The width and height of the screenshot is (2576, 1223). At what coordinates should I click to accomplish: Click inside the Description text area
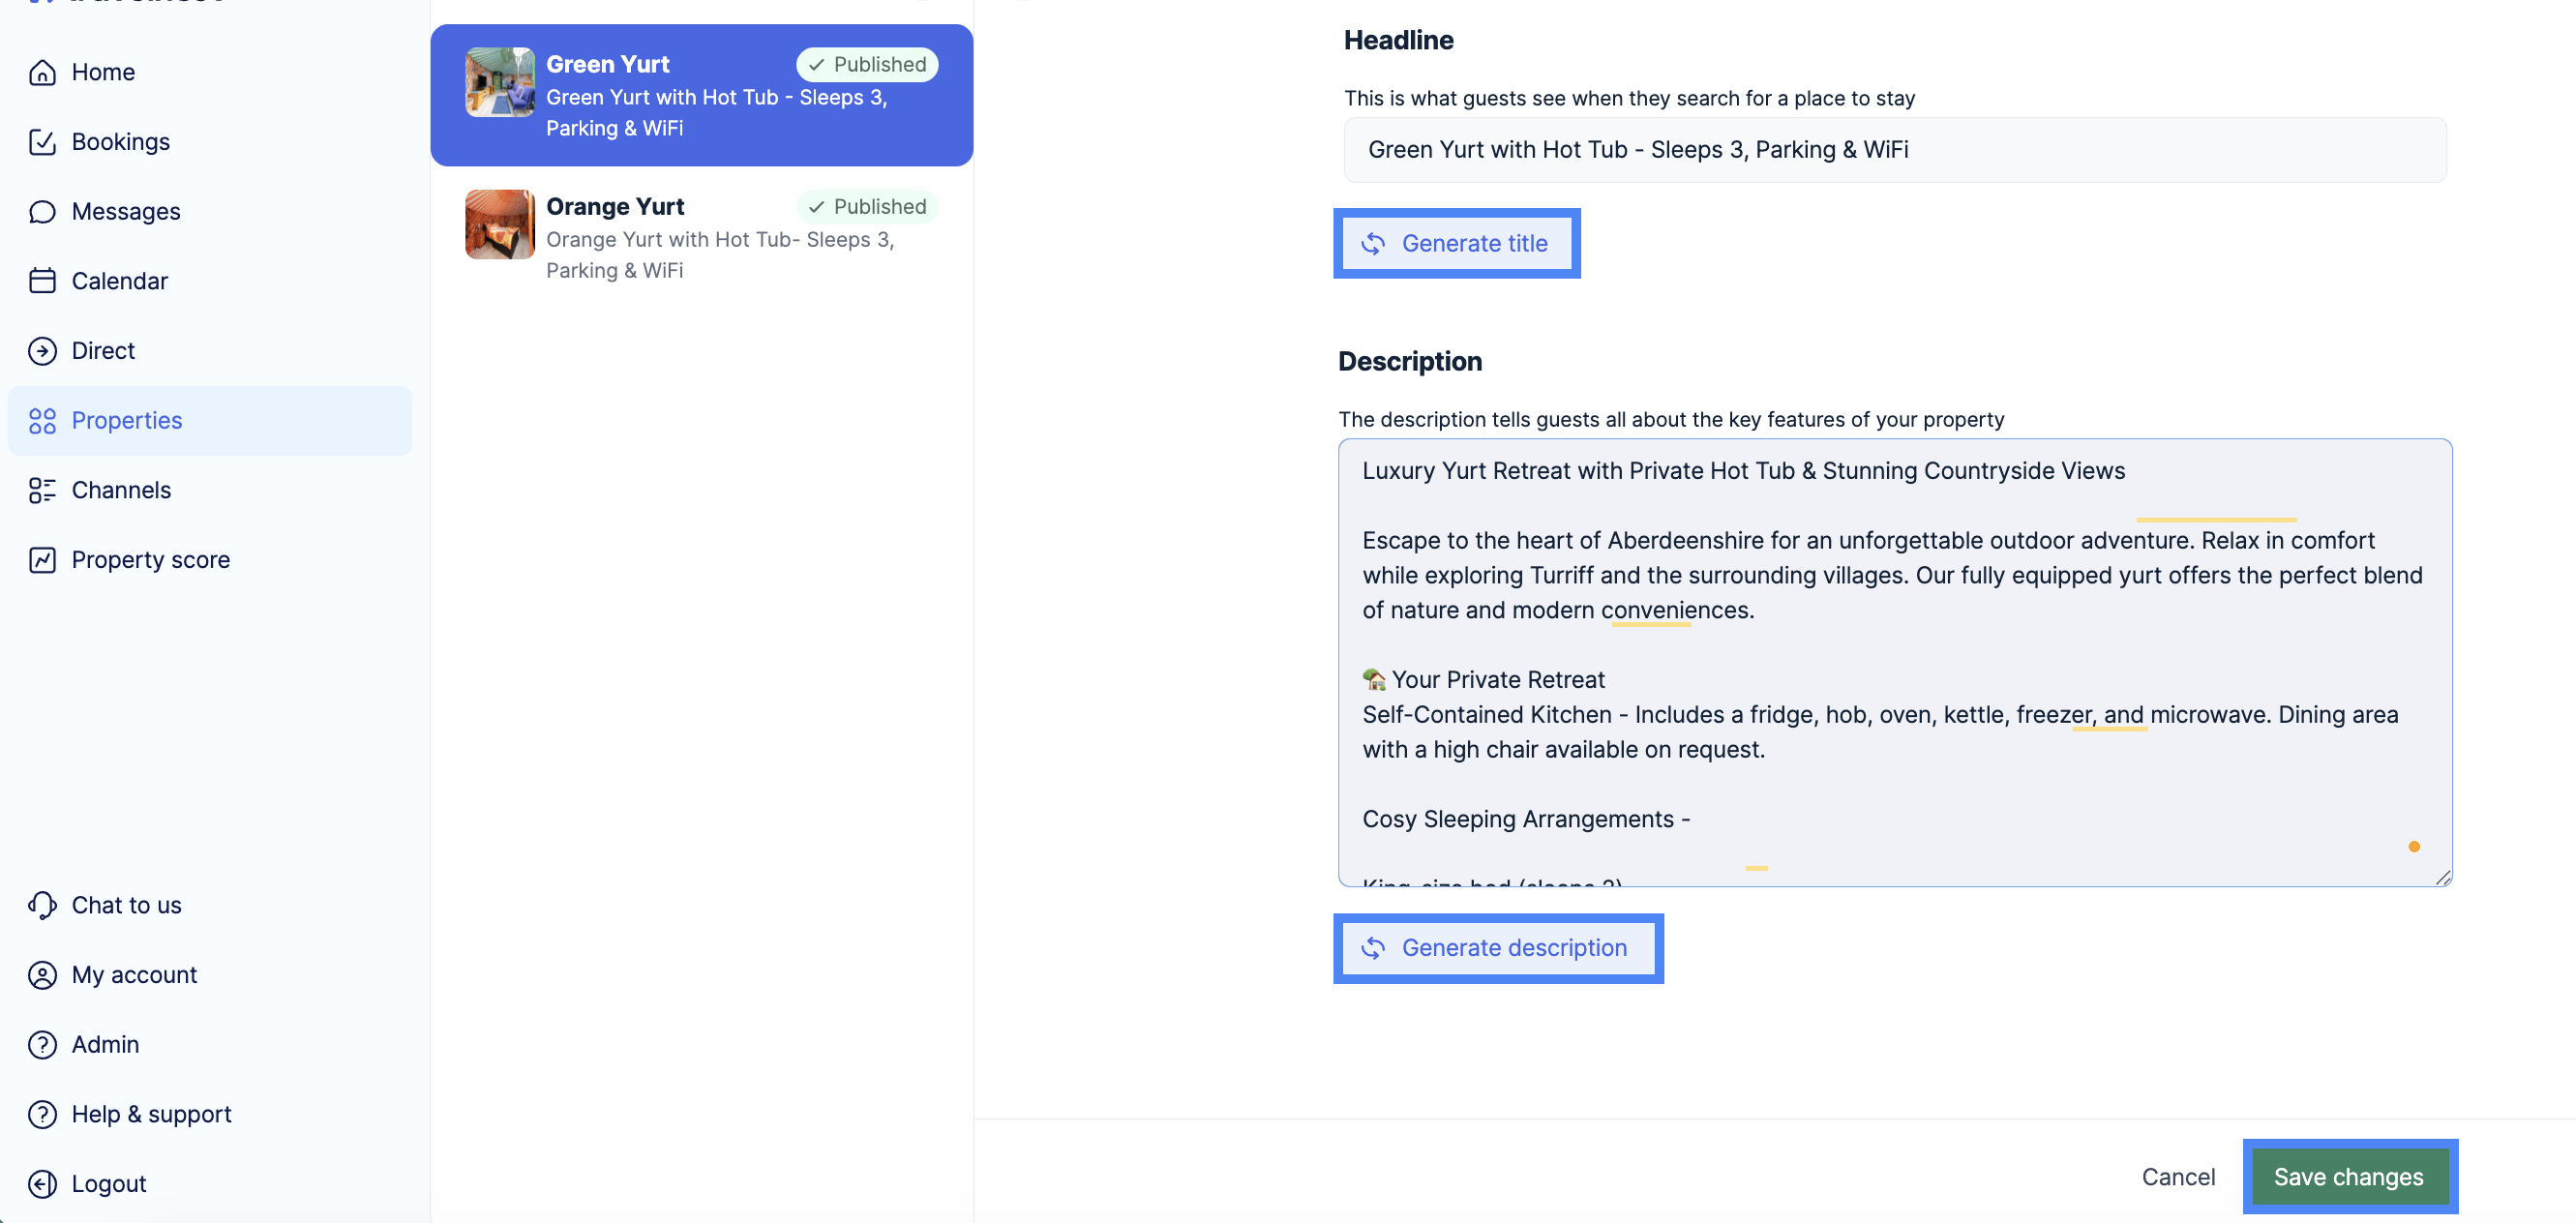[1894, 660]
